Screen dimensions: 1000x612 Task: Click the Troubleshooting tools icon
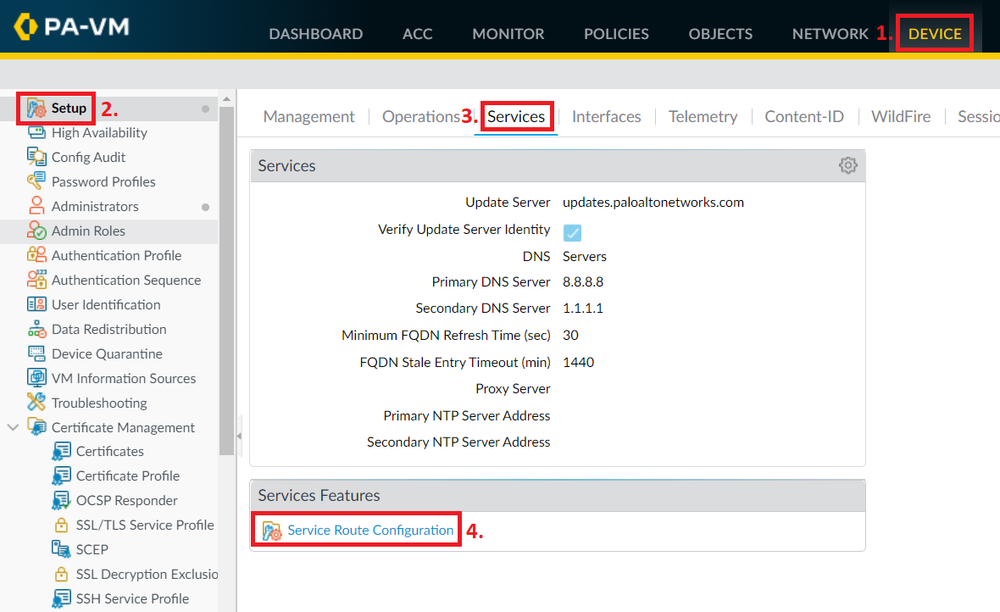36,402
